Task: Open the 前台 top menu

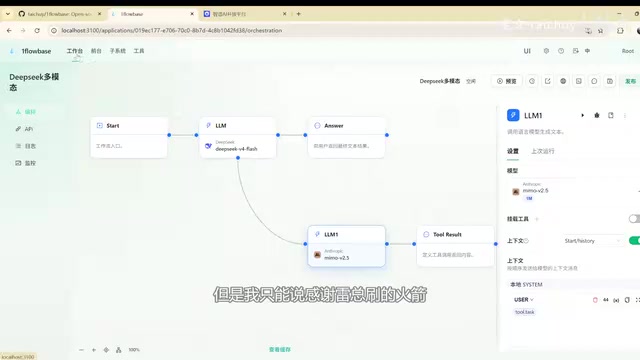Action: [96, 51]
